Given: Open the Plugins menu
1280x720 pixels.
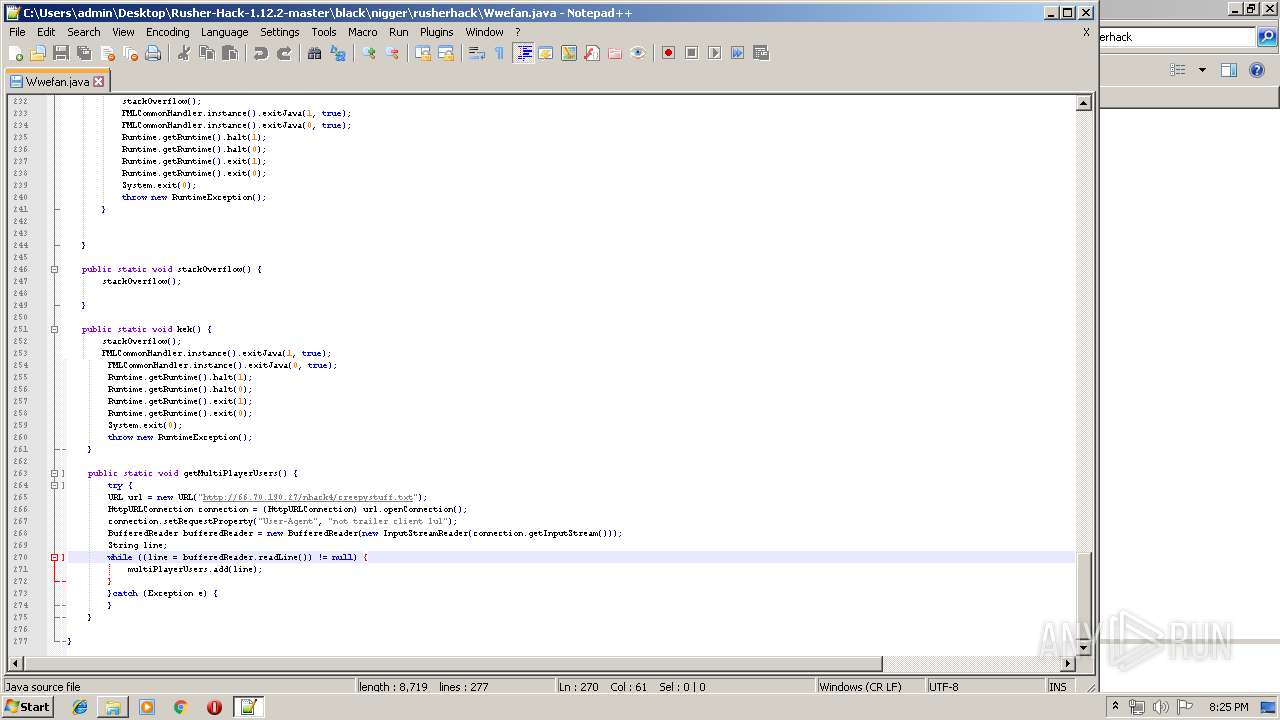Looking at the screenshot, I should [x=437, y=32].
